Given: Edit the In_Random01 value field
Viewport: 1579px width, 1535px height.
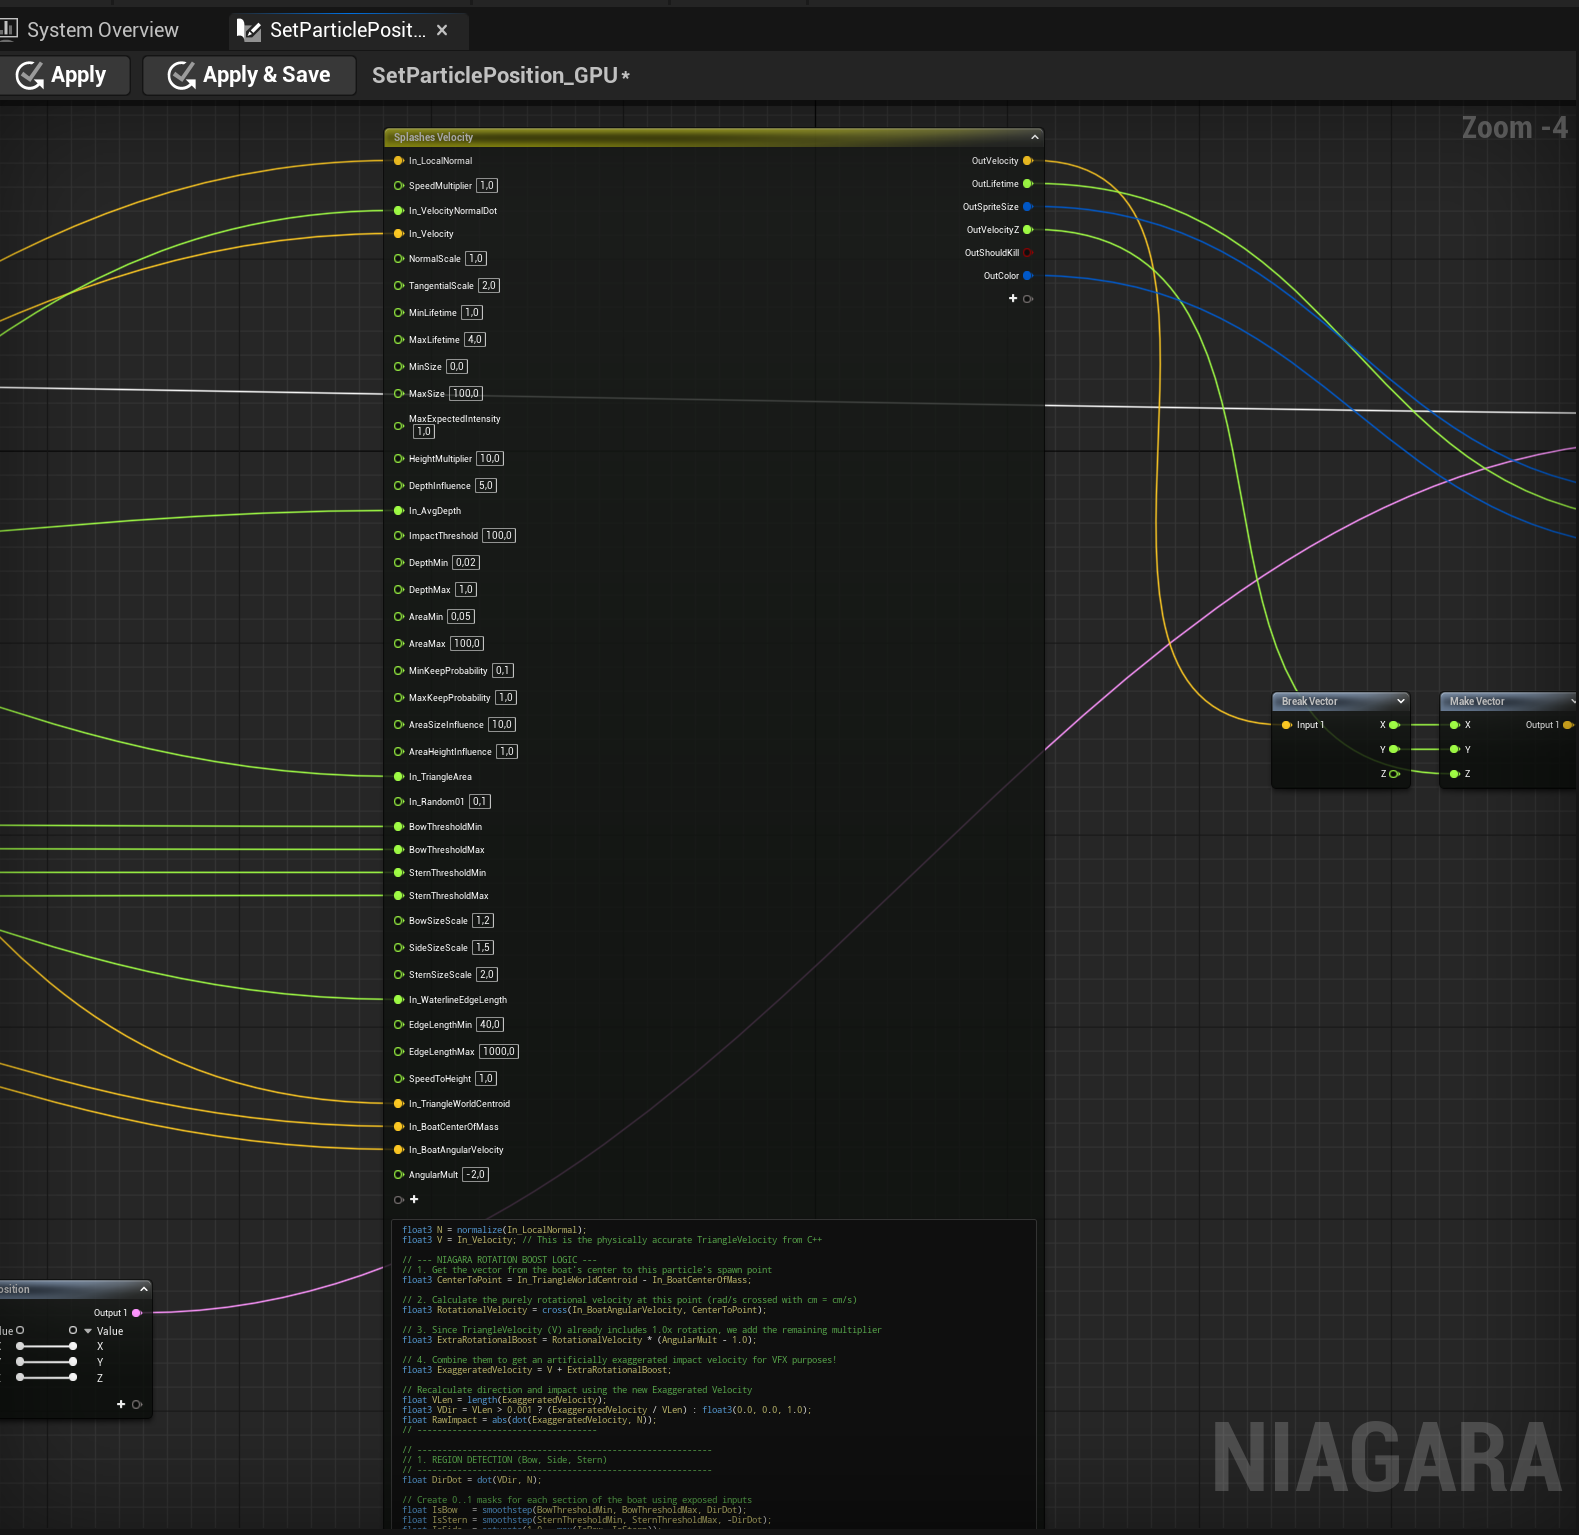Looking at the screenshot, I should 480,802.
